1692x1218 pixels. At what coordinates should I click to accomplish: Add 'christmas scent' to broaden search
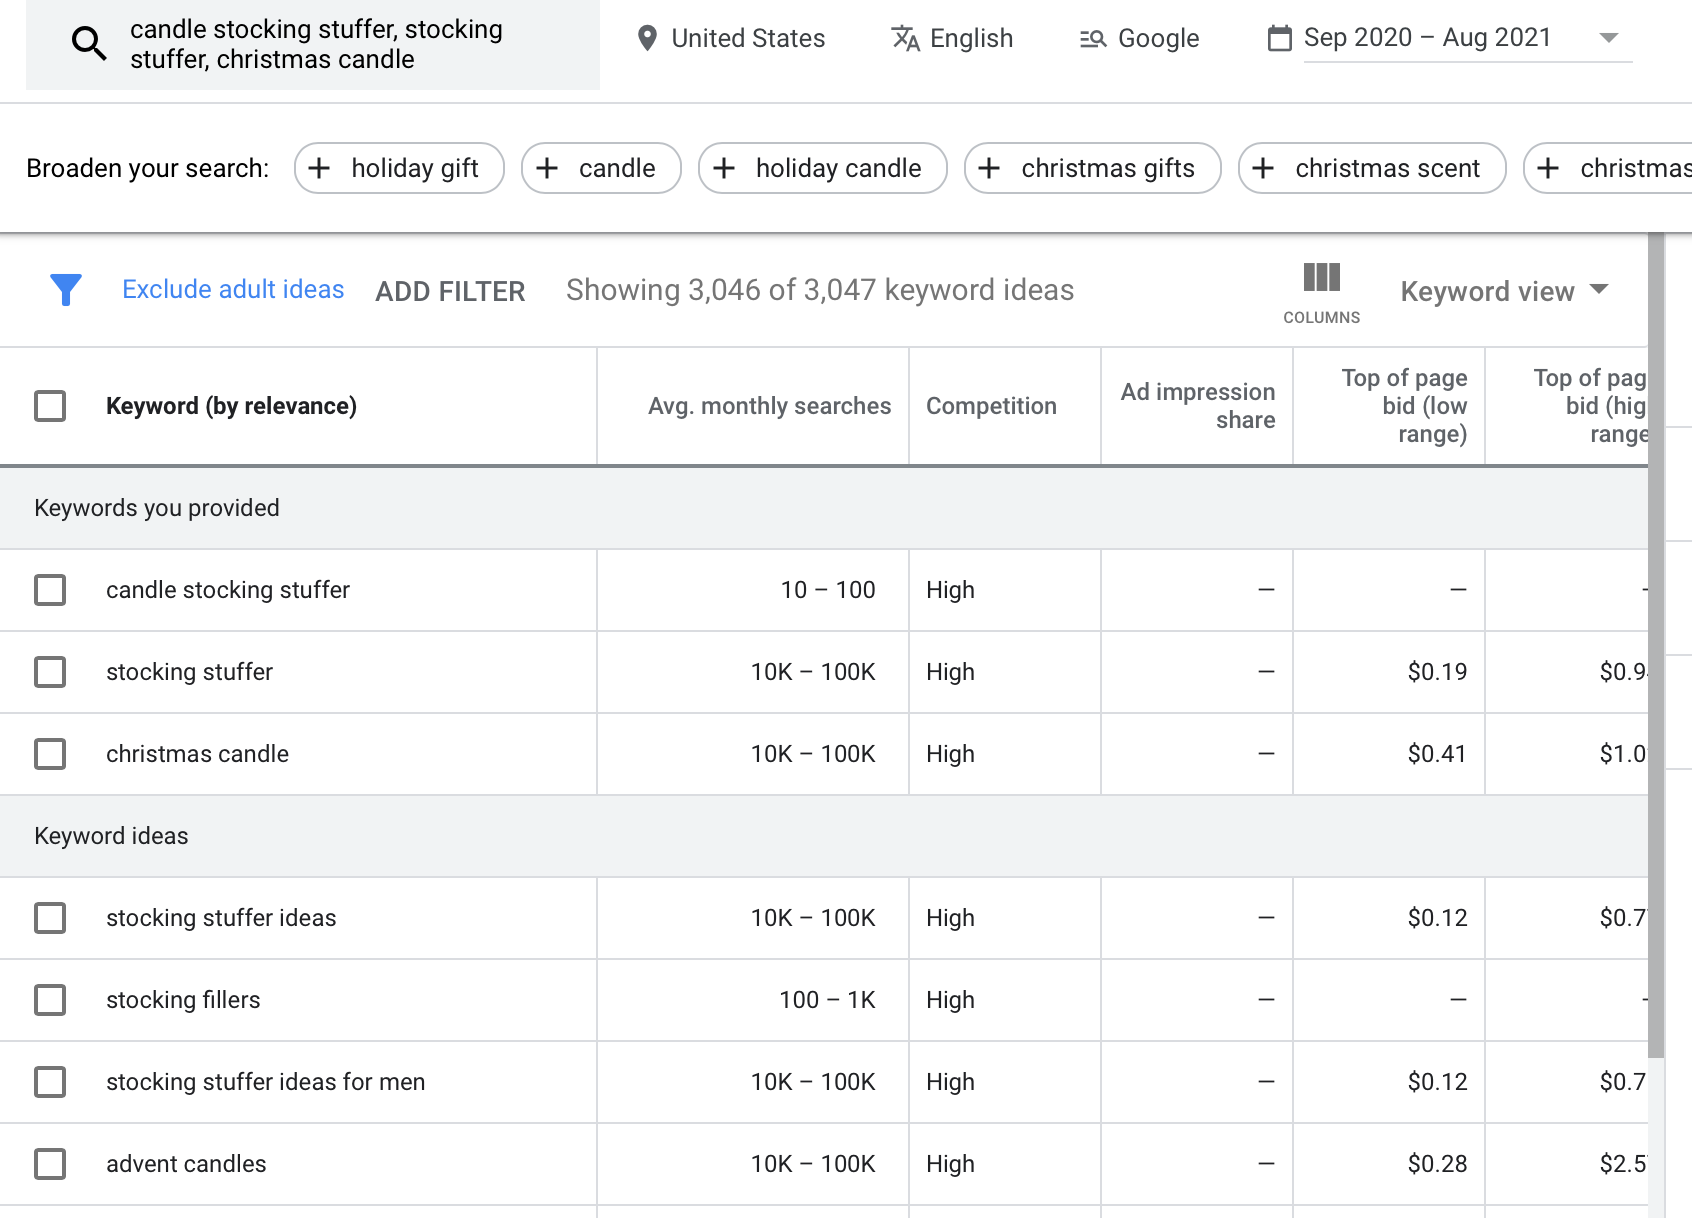pos(1371,168)
